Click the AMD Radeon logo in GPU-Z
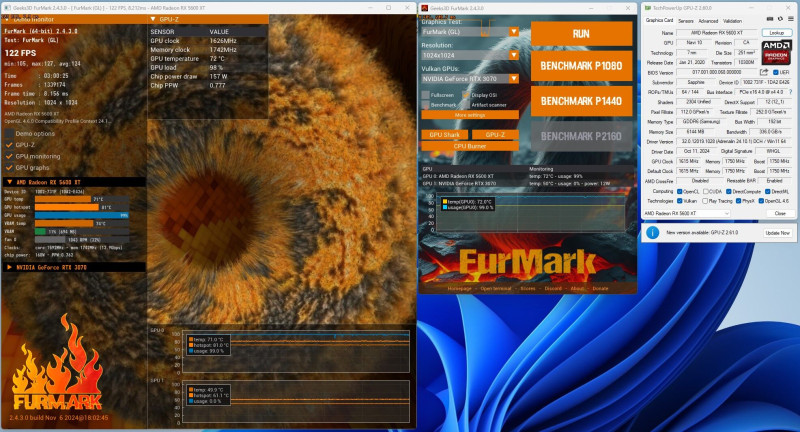The width and height of the screenshot is (800, 432). 776,53
